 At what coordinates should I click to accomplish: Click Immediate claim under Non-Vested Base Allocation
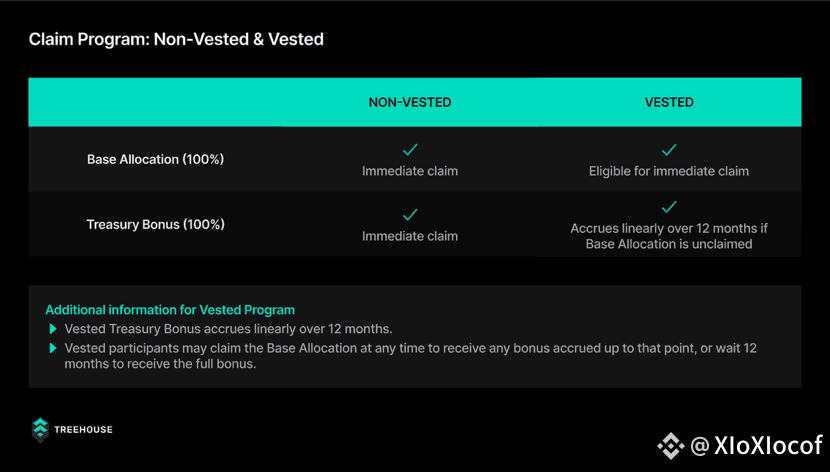(410, 171)
